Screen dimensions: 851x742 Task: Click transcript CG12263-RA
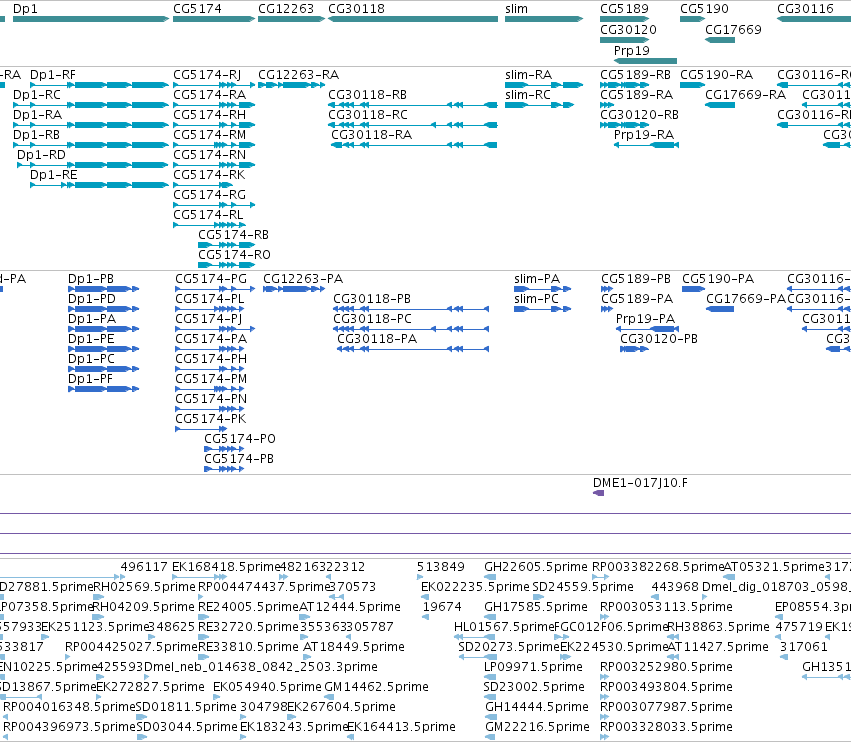pos(299,74)
